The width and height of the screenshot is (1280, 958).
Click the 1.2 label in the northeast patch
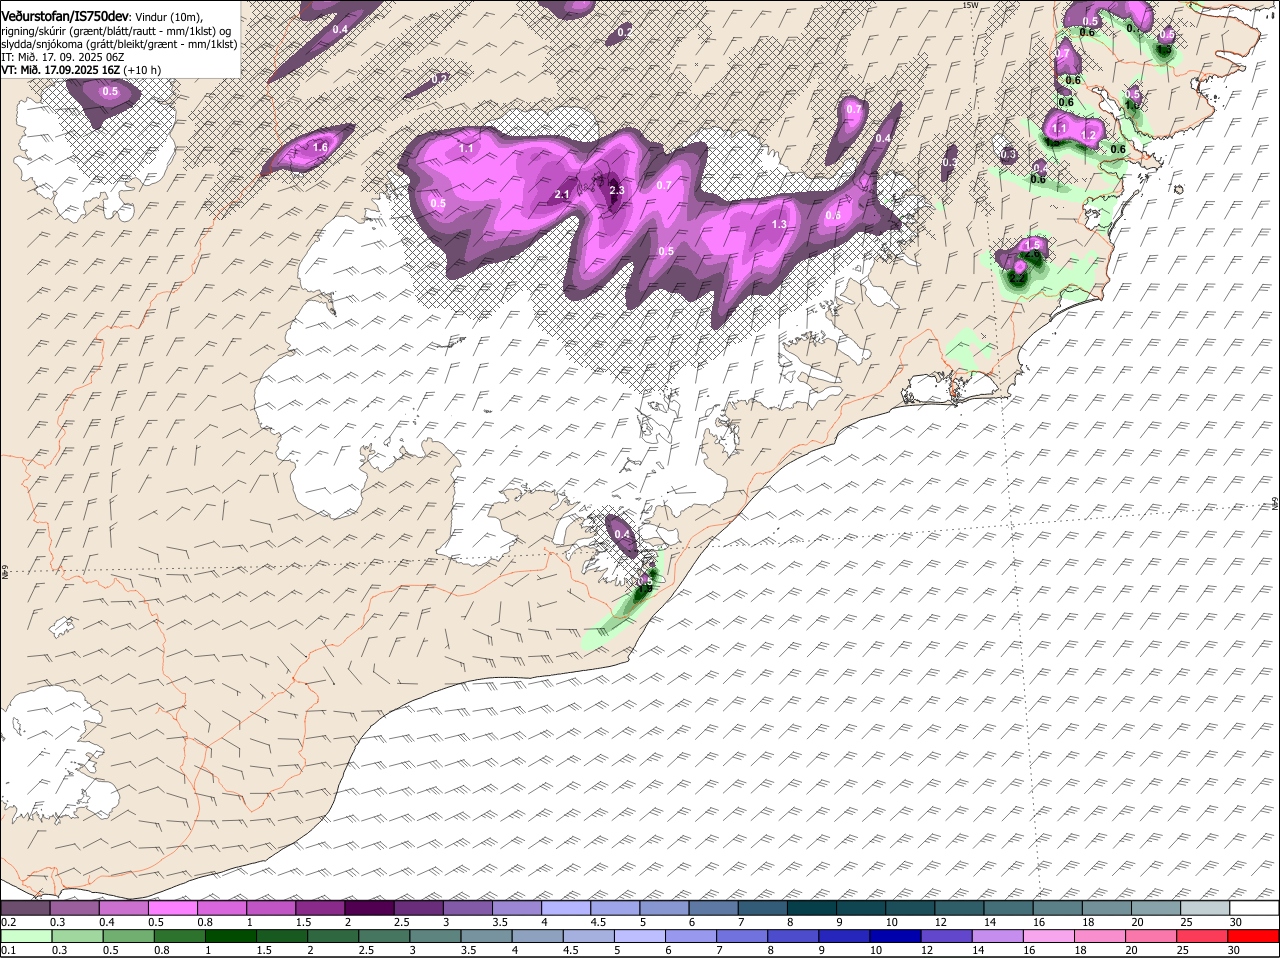click(x=1090, y=135)
